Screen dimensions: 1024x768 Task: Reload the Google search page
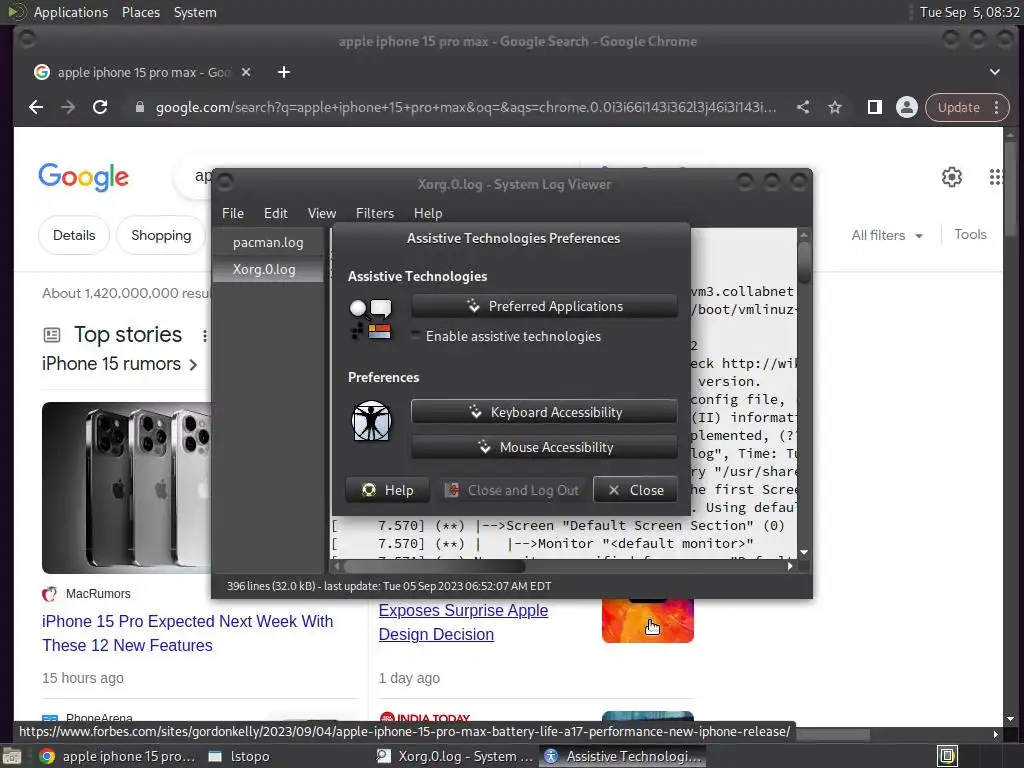[x=100, y=107]
